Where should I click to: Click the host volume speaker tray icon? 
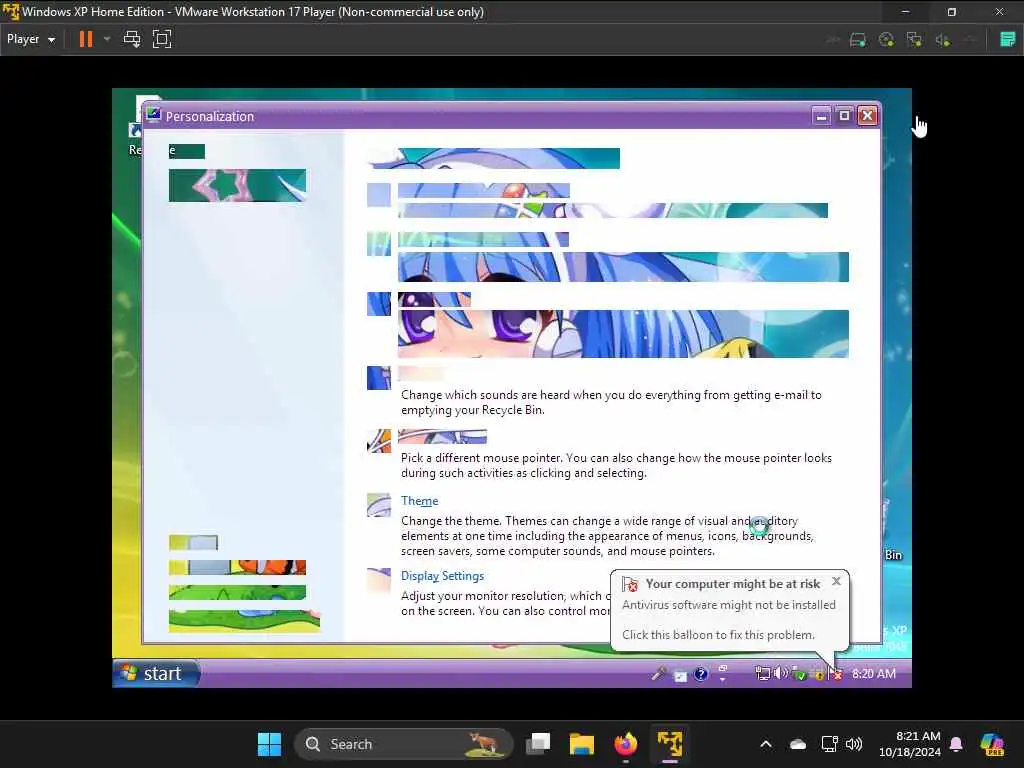click(854, 744)
